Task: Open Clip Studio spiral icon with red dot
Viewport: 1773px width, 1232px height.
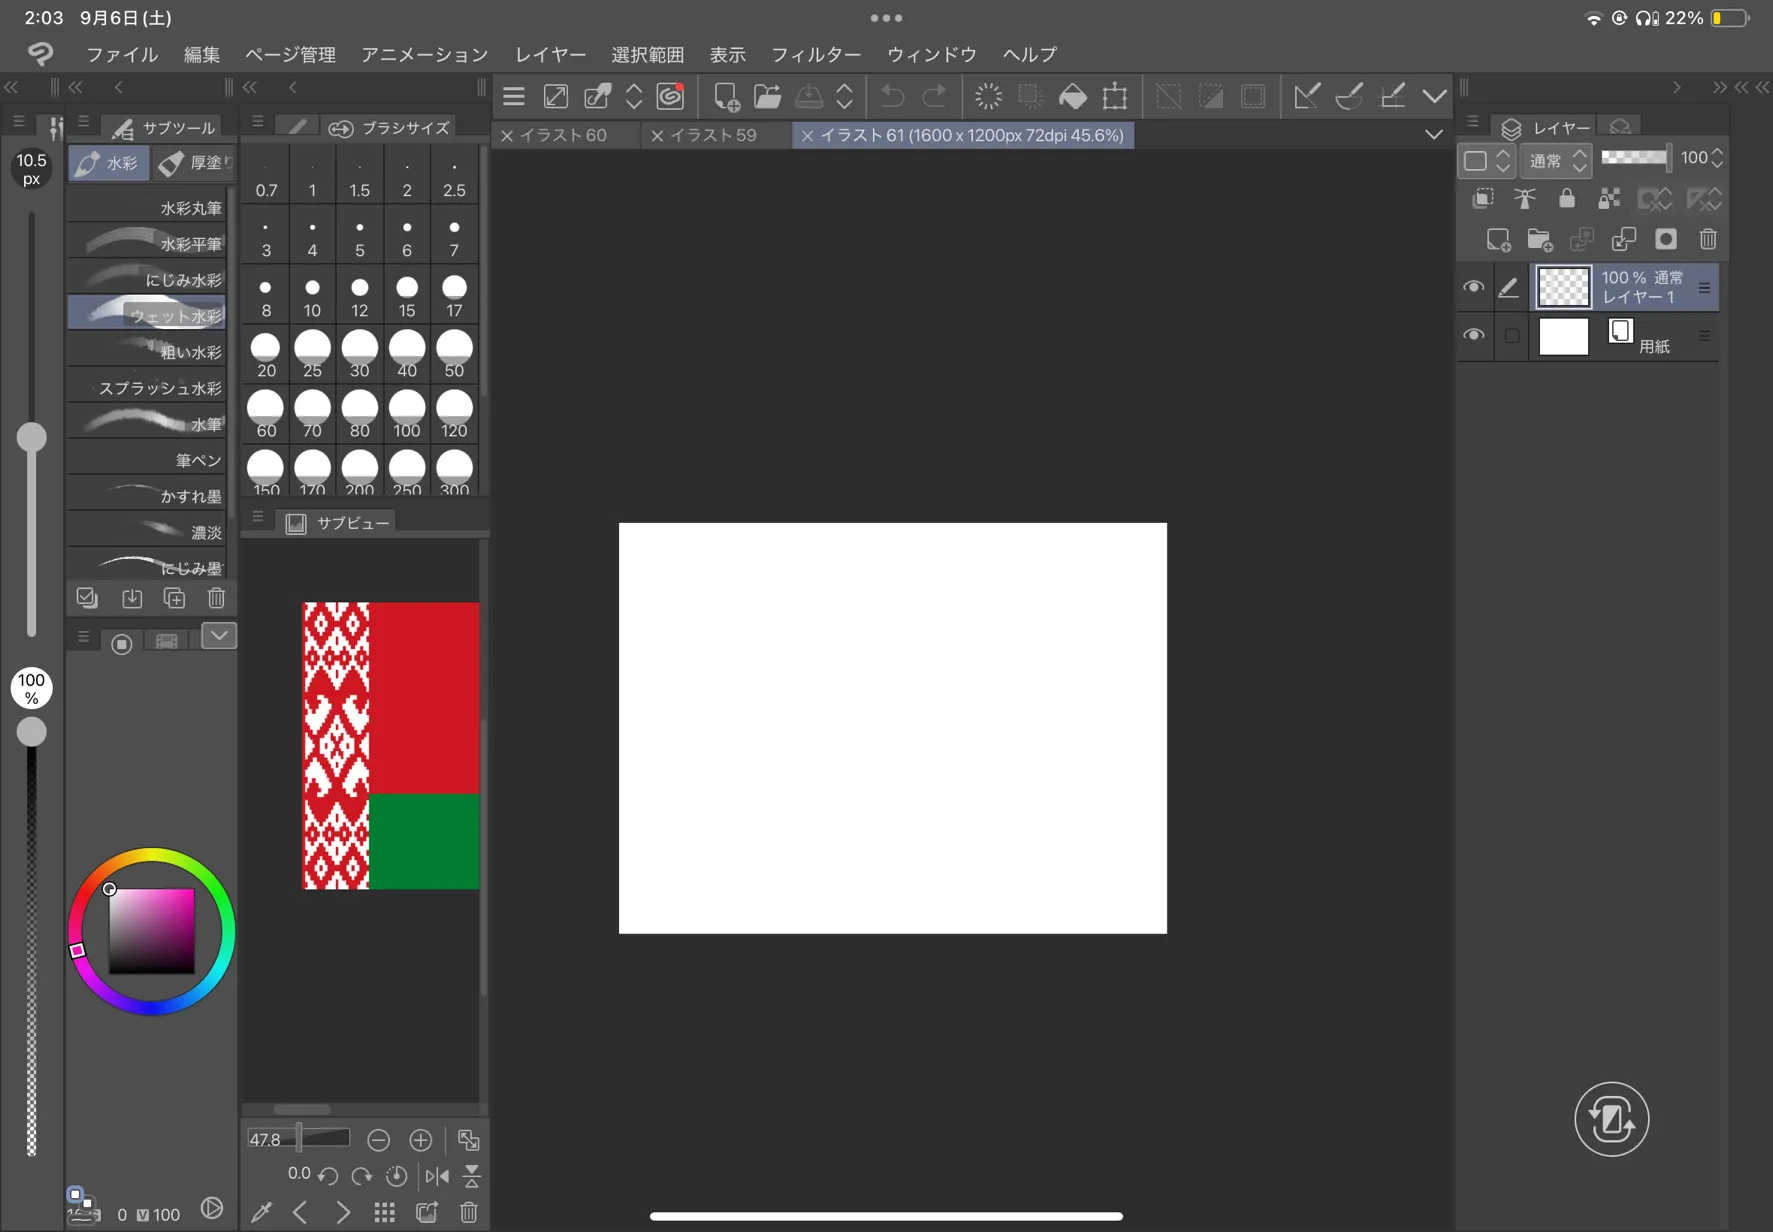Action: pos(671,96)
